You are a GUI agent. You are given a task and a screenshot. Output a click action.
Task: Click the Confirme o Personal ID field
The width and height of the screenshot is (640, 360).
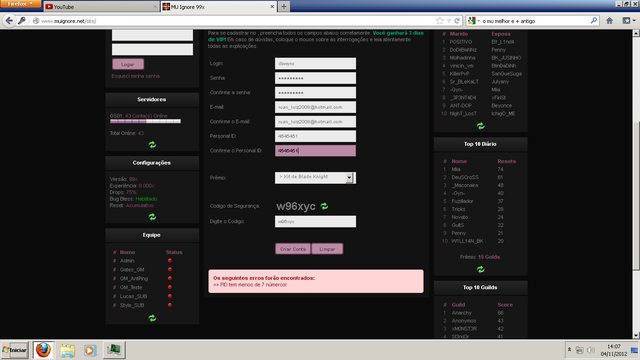[315, 151]
